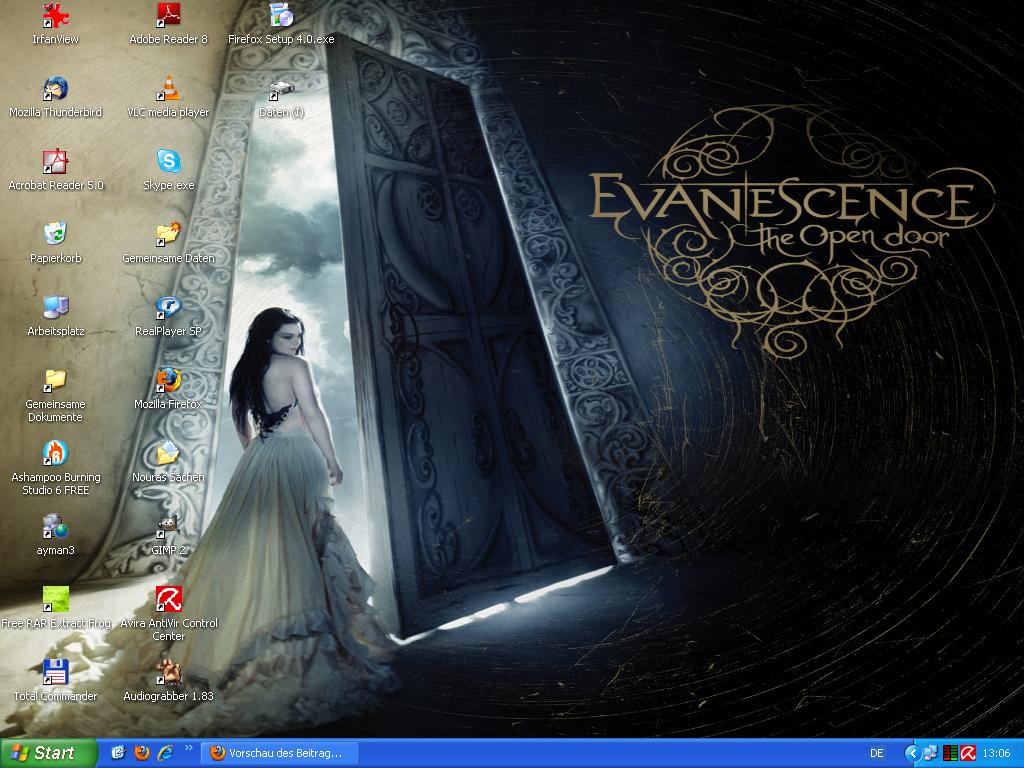Launch Mozilla Firefox desktop shortcut
The image size is (1024, 768).
point(168,381)
